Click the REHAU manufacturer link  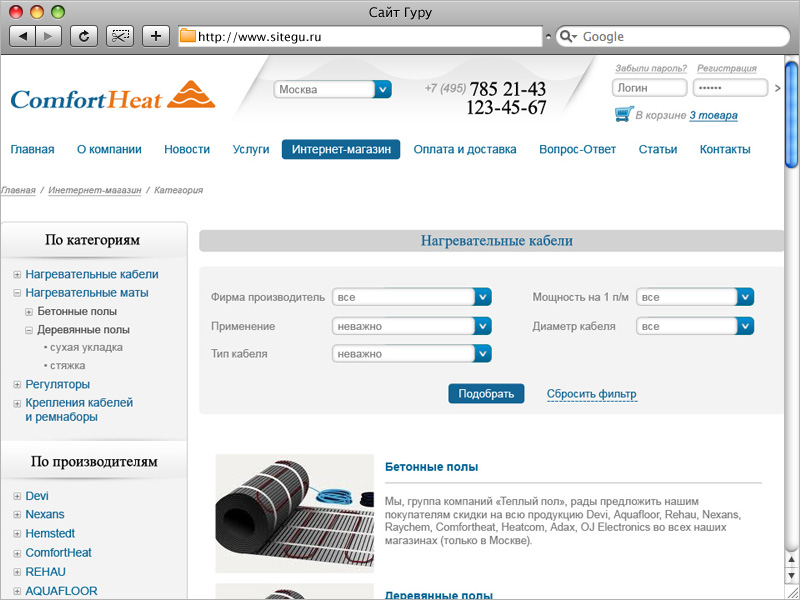click(x=45, y=572)
